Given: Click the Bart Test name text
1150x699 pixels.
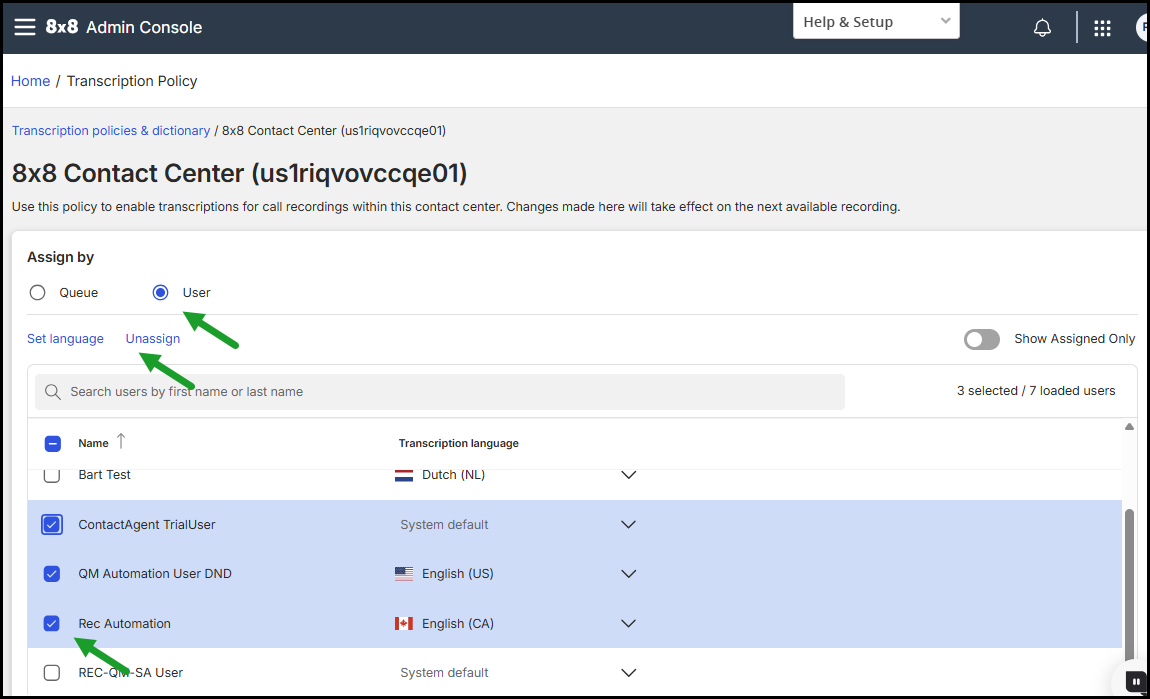Looking at the screenshot, I should pyautogui.click(x=104, y=475).
